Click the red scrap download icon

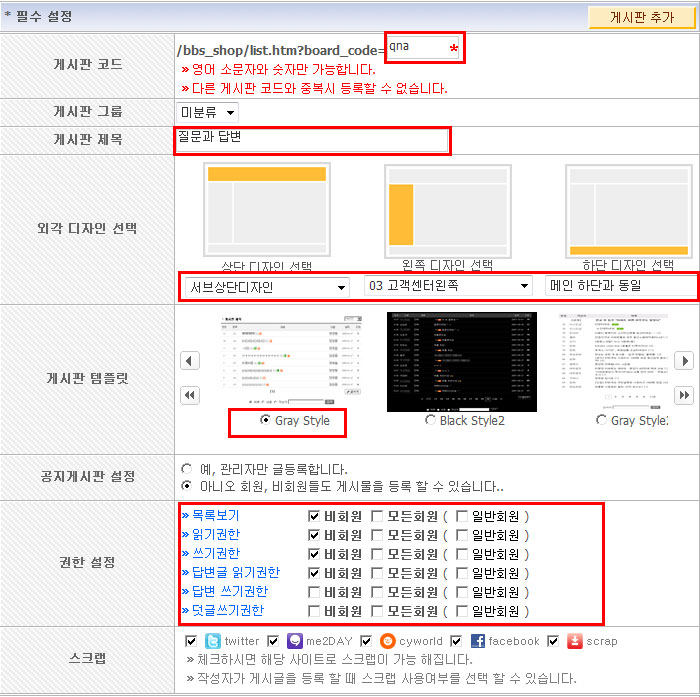(x=575, y=641)
